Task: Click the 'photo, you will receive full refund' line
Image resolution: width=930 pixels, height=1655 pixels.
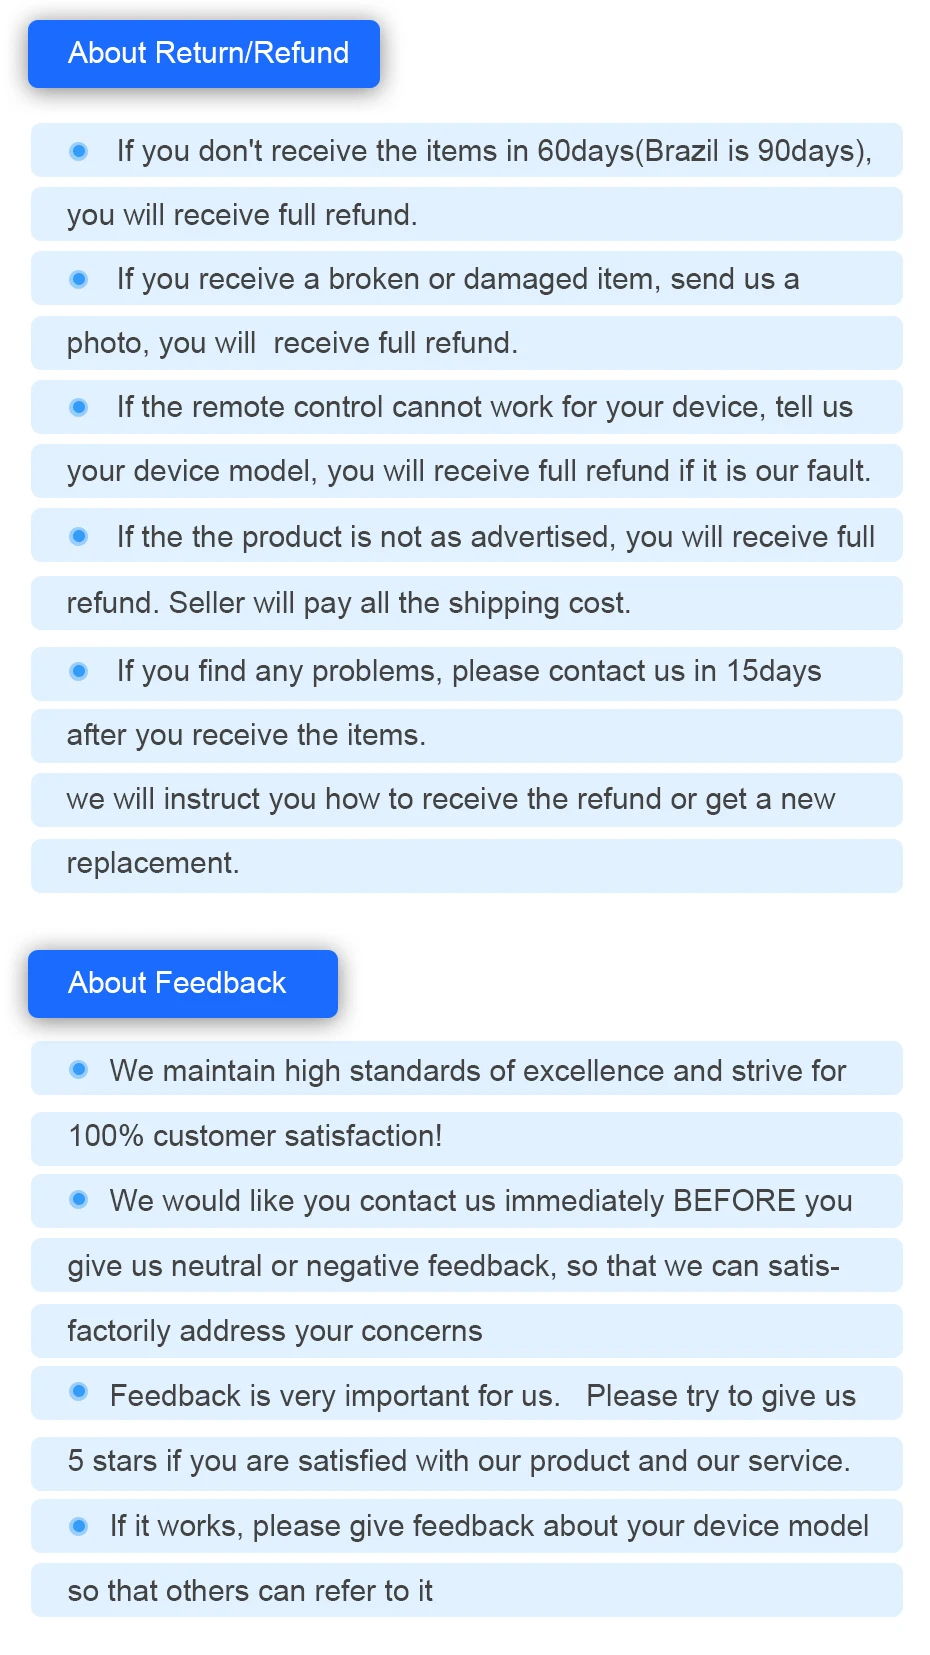Action: (292, 343)
